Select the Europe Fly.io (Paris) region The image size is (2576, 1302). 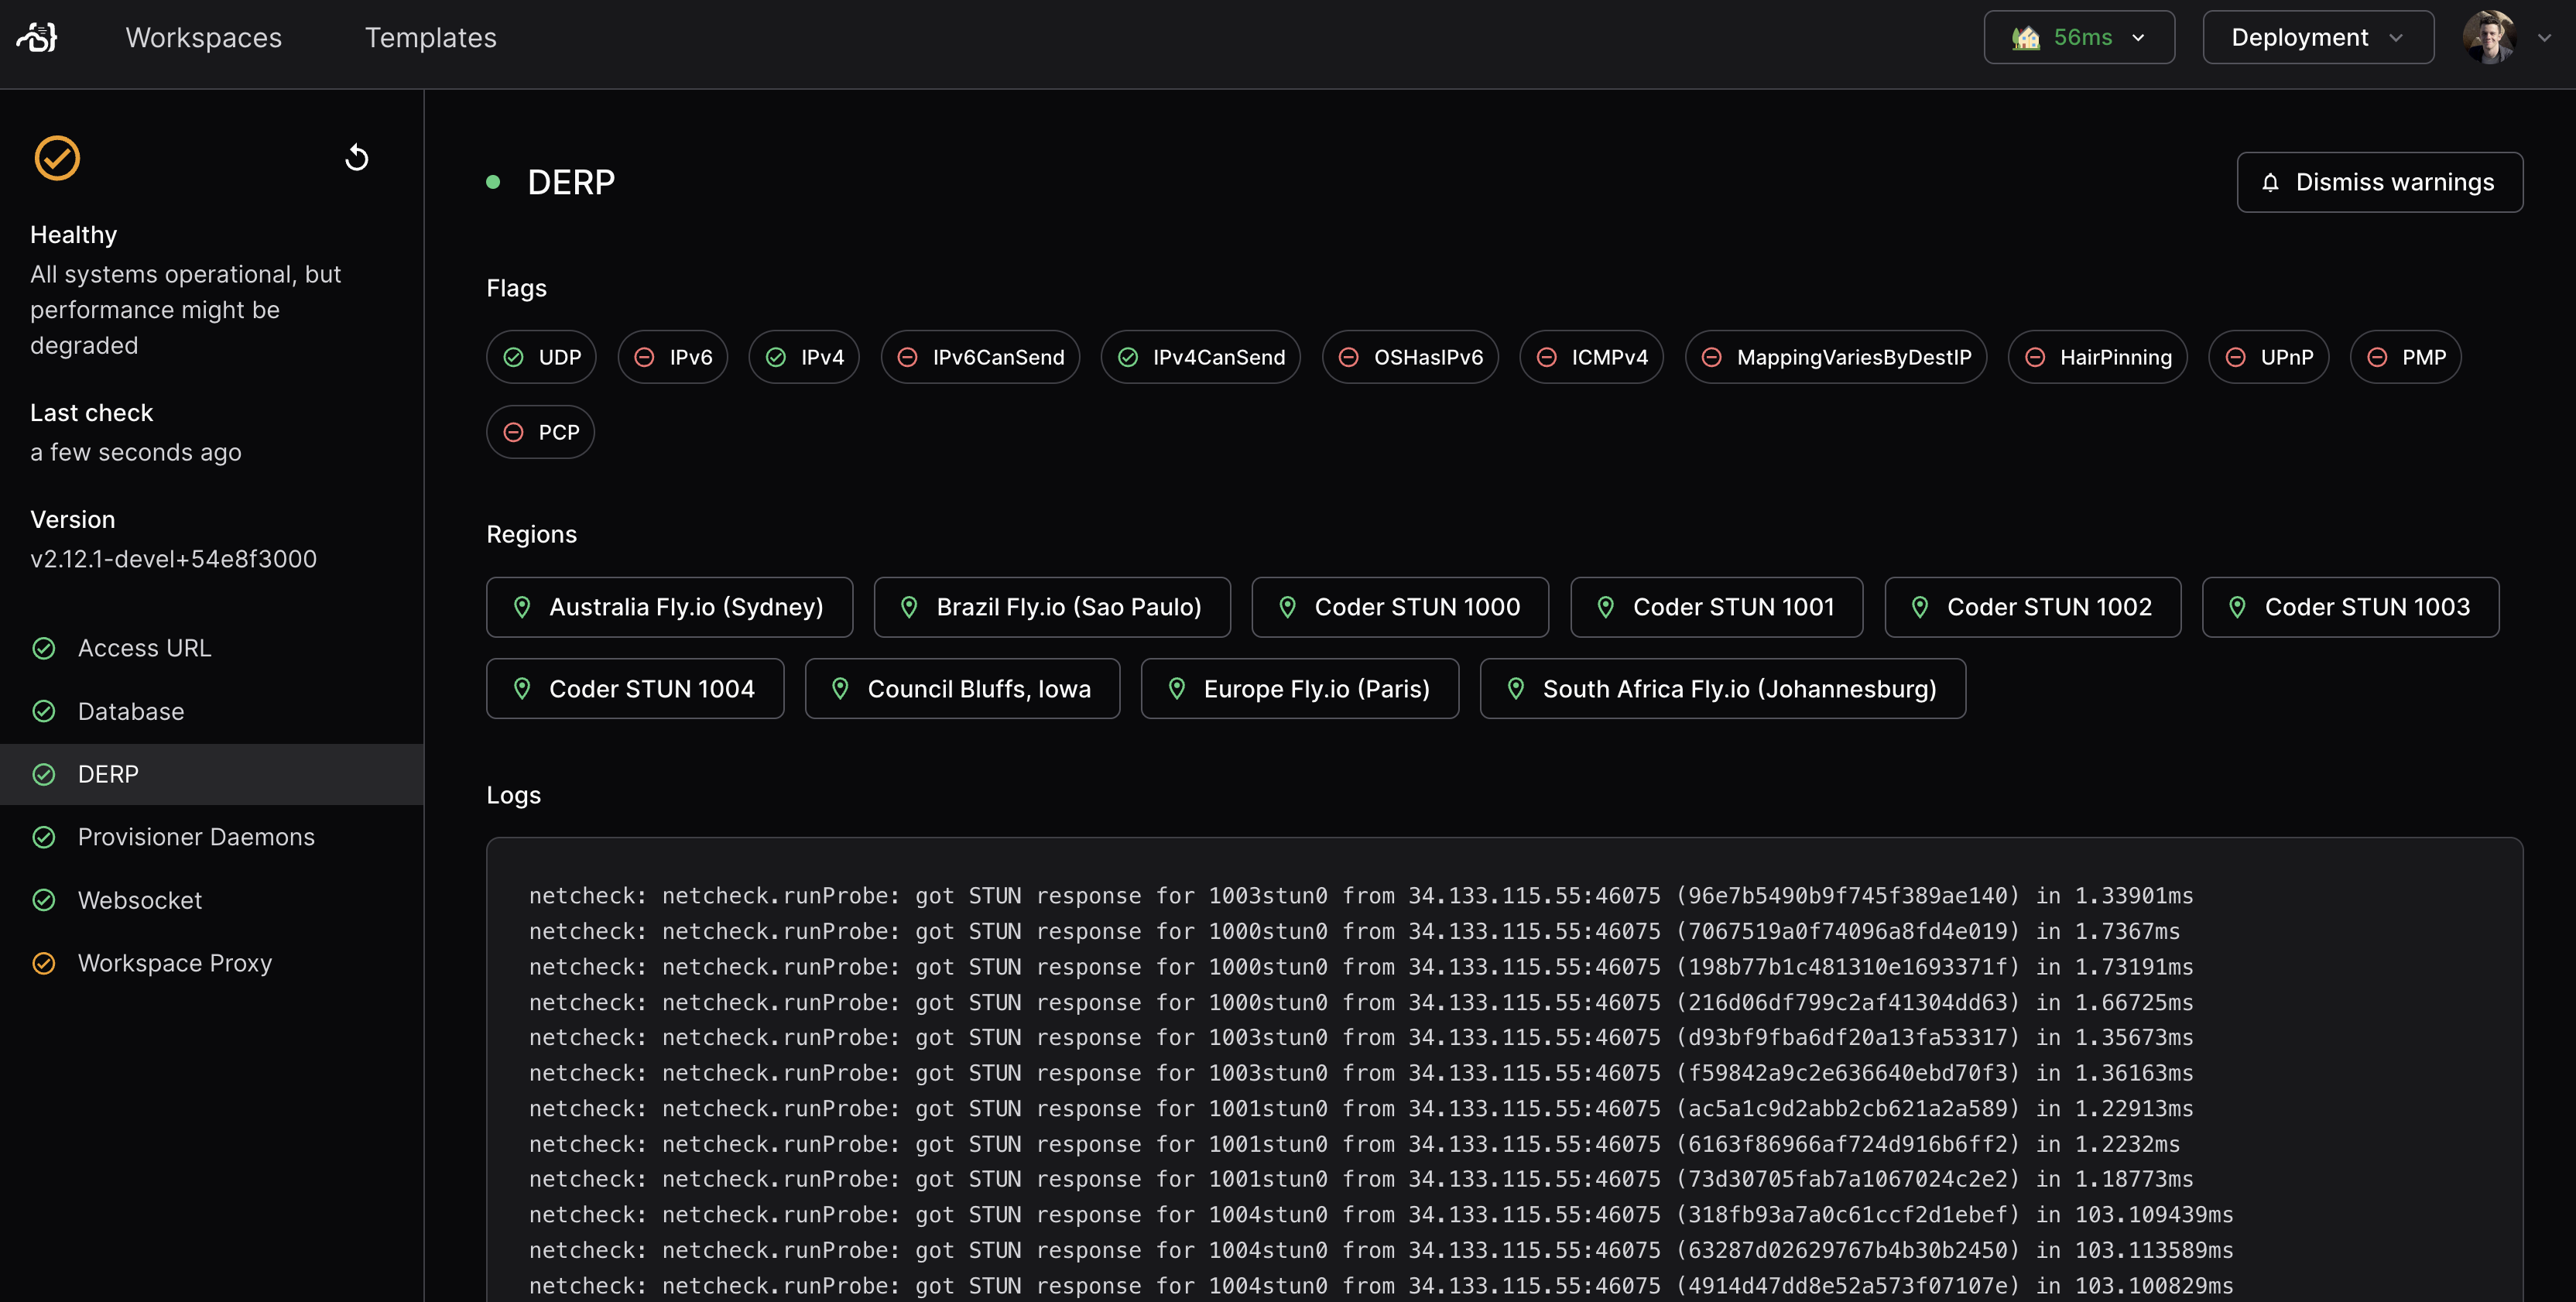1299,688
